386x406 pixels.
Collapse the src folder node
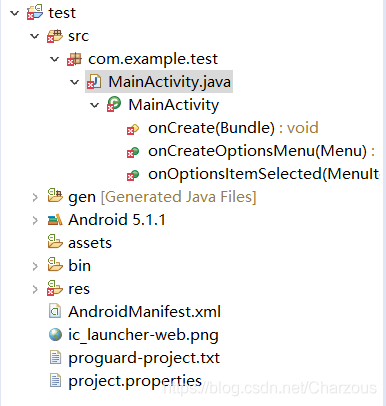(35, 36)
